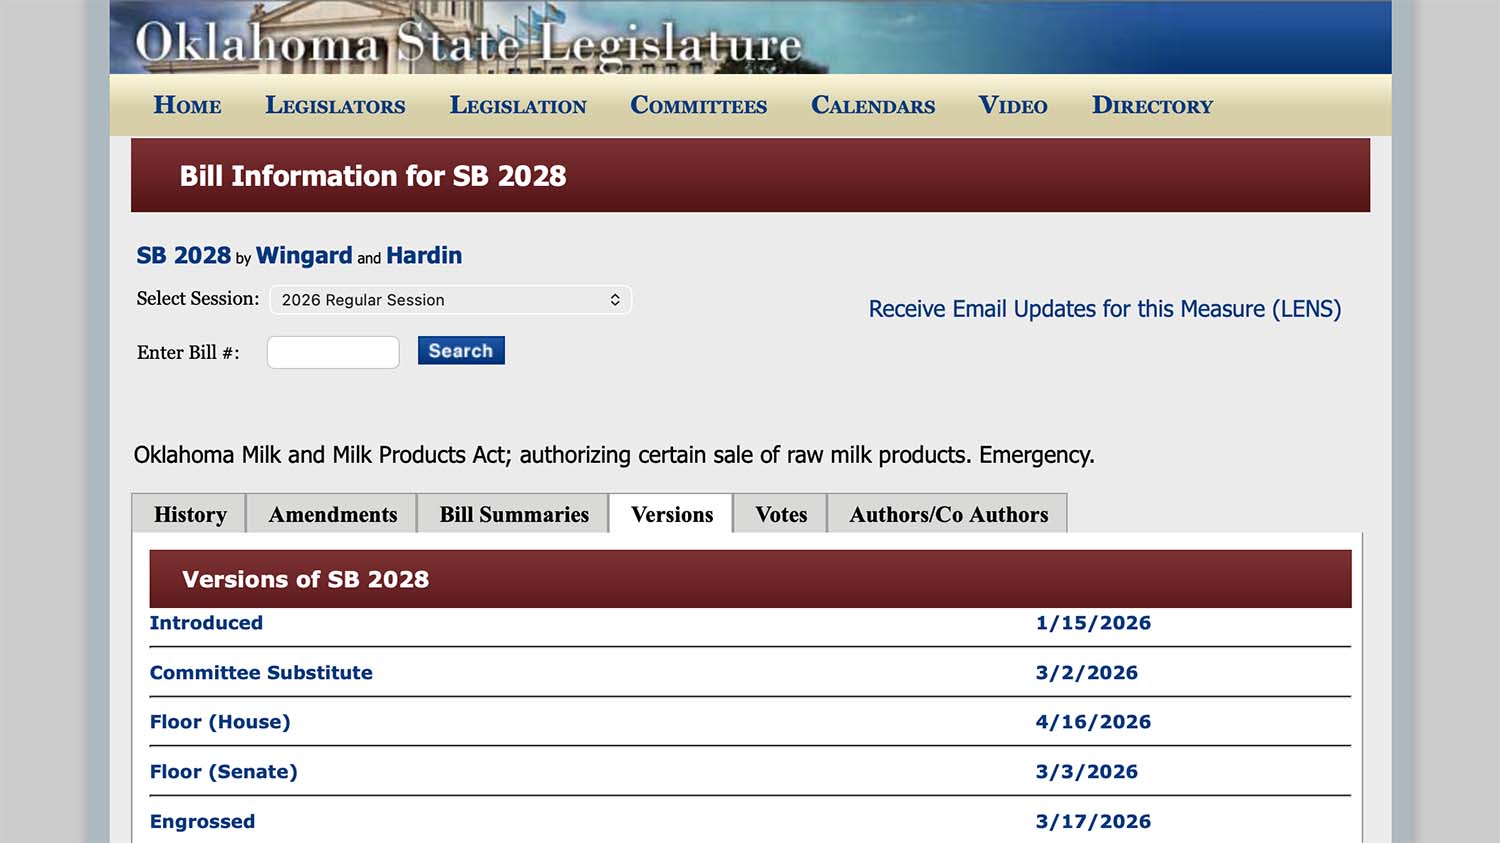
Task: Switch to the Amendments tab
Action: [331, 513]
